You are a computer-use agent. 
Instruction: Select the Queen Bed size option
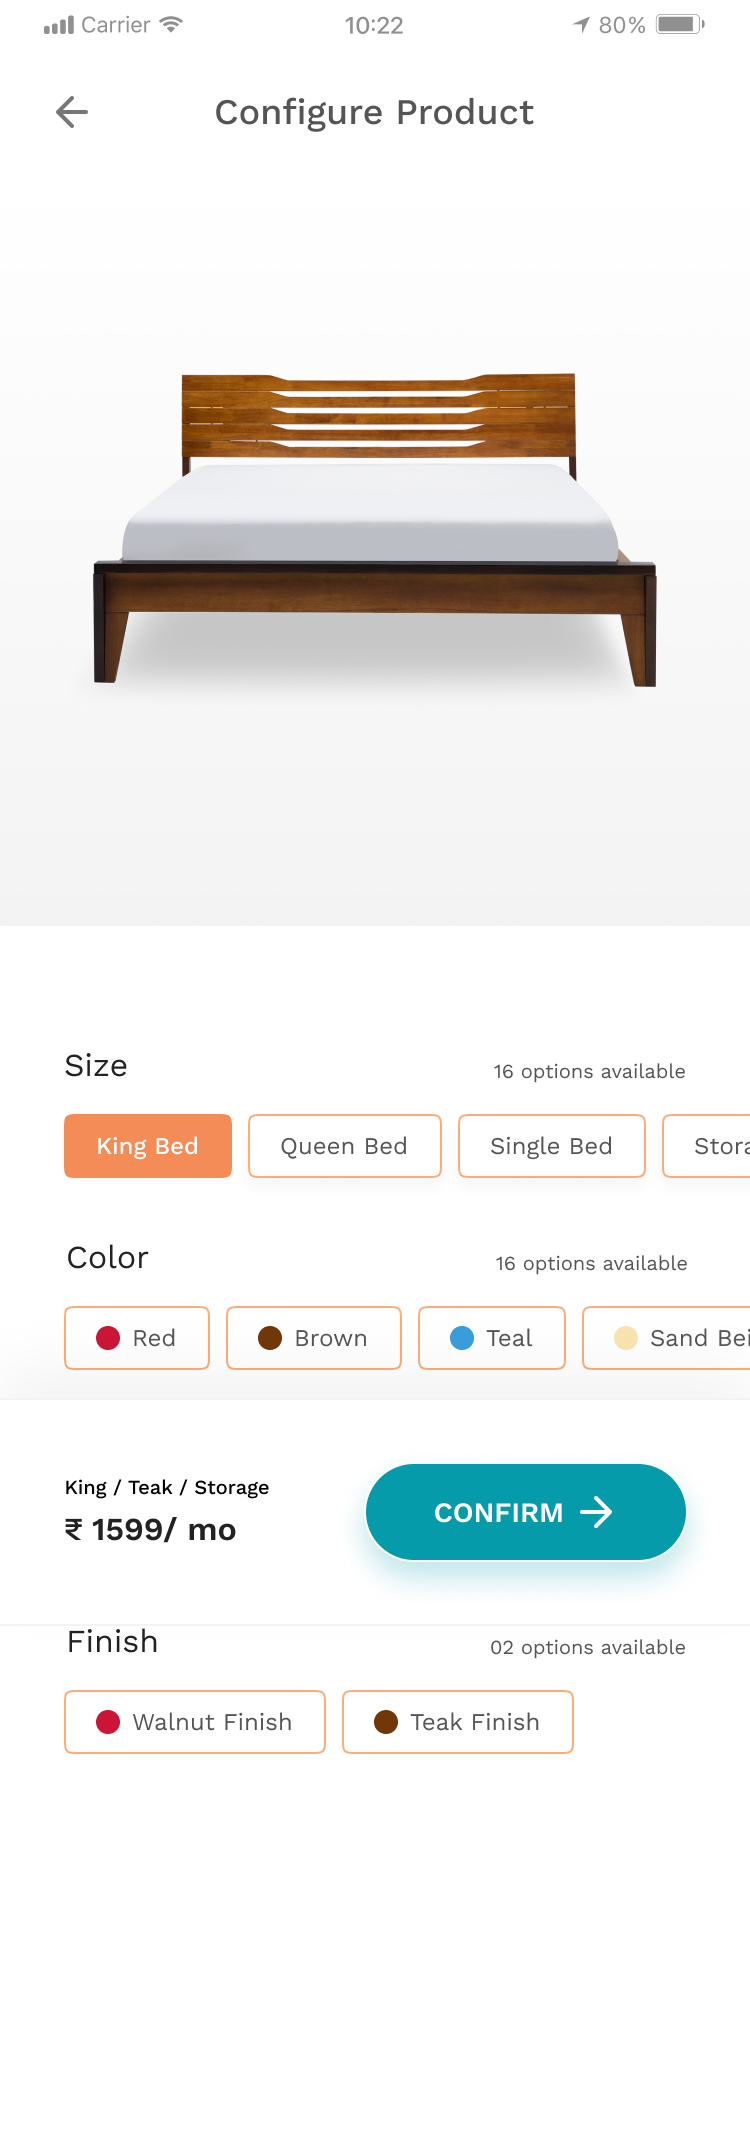pos(344,1146)
